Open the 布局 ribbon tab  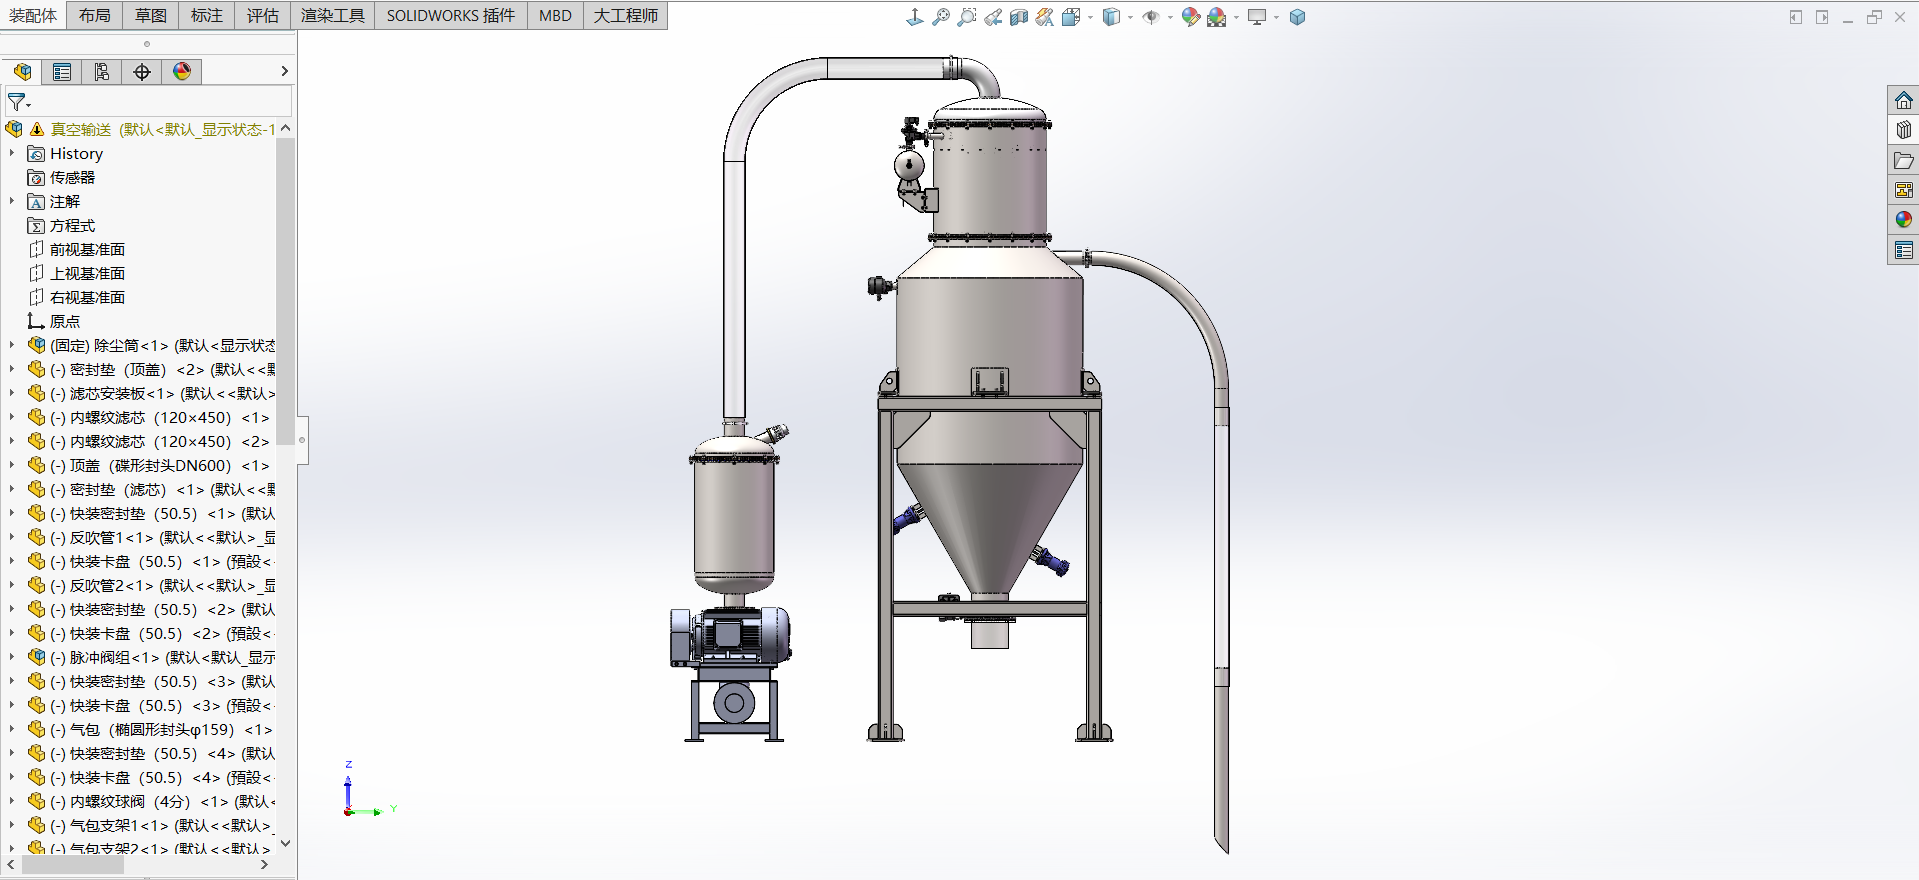click(95, 15)
